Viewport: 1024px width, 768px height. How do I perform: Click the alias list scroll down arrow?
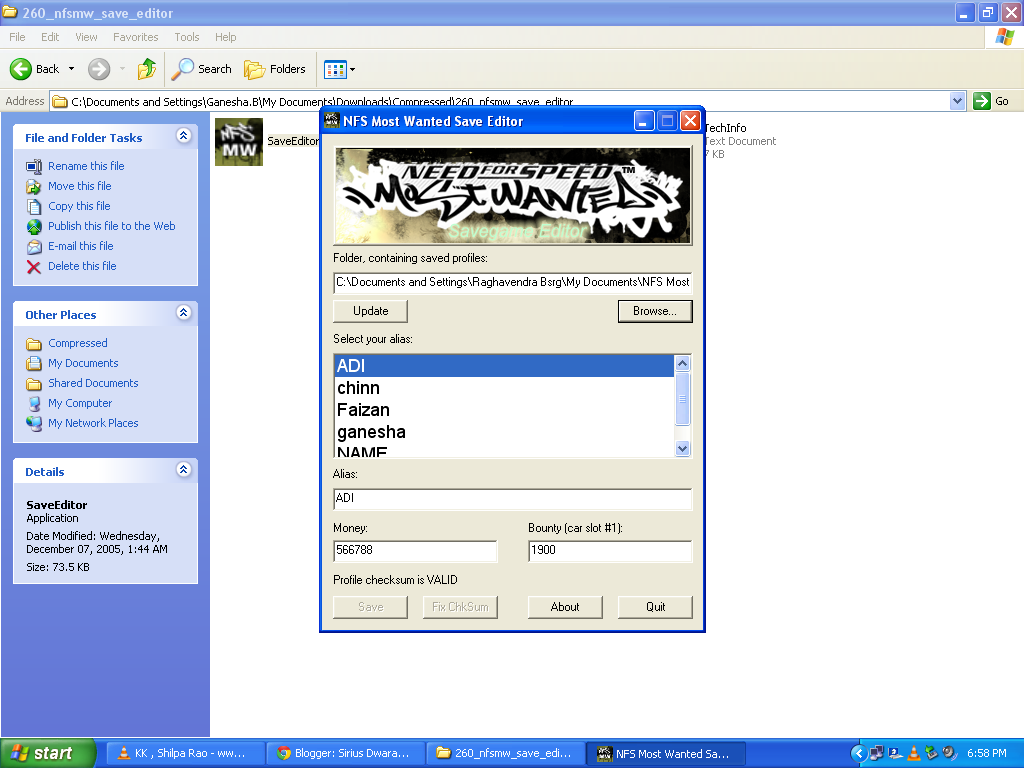tap(682, 448)
